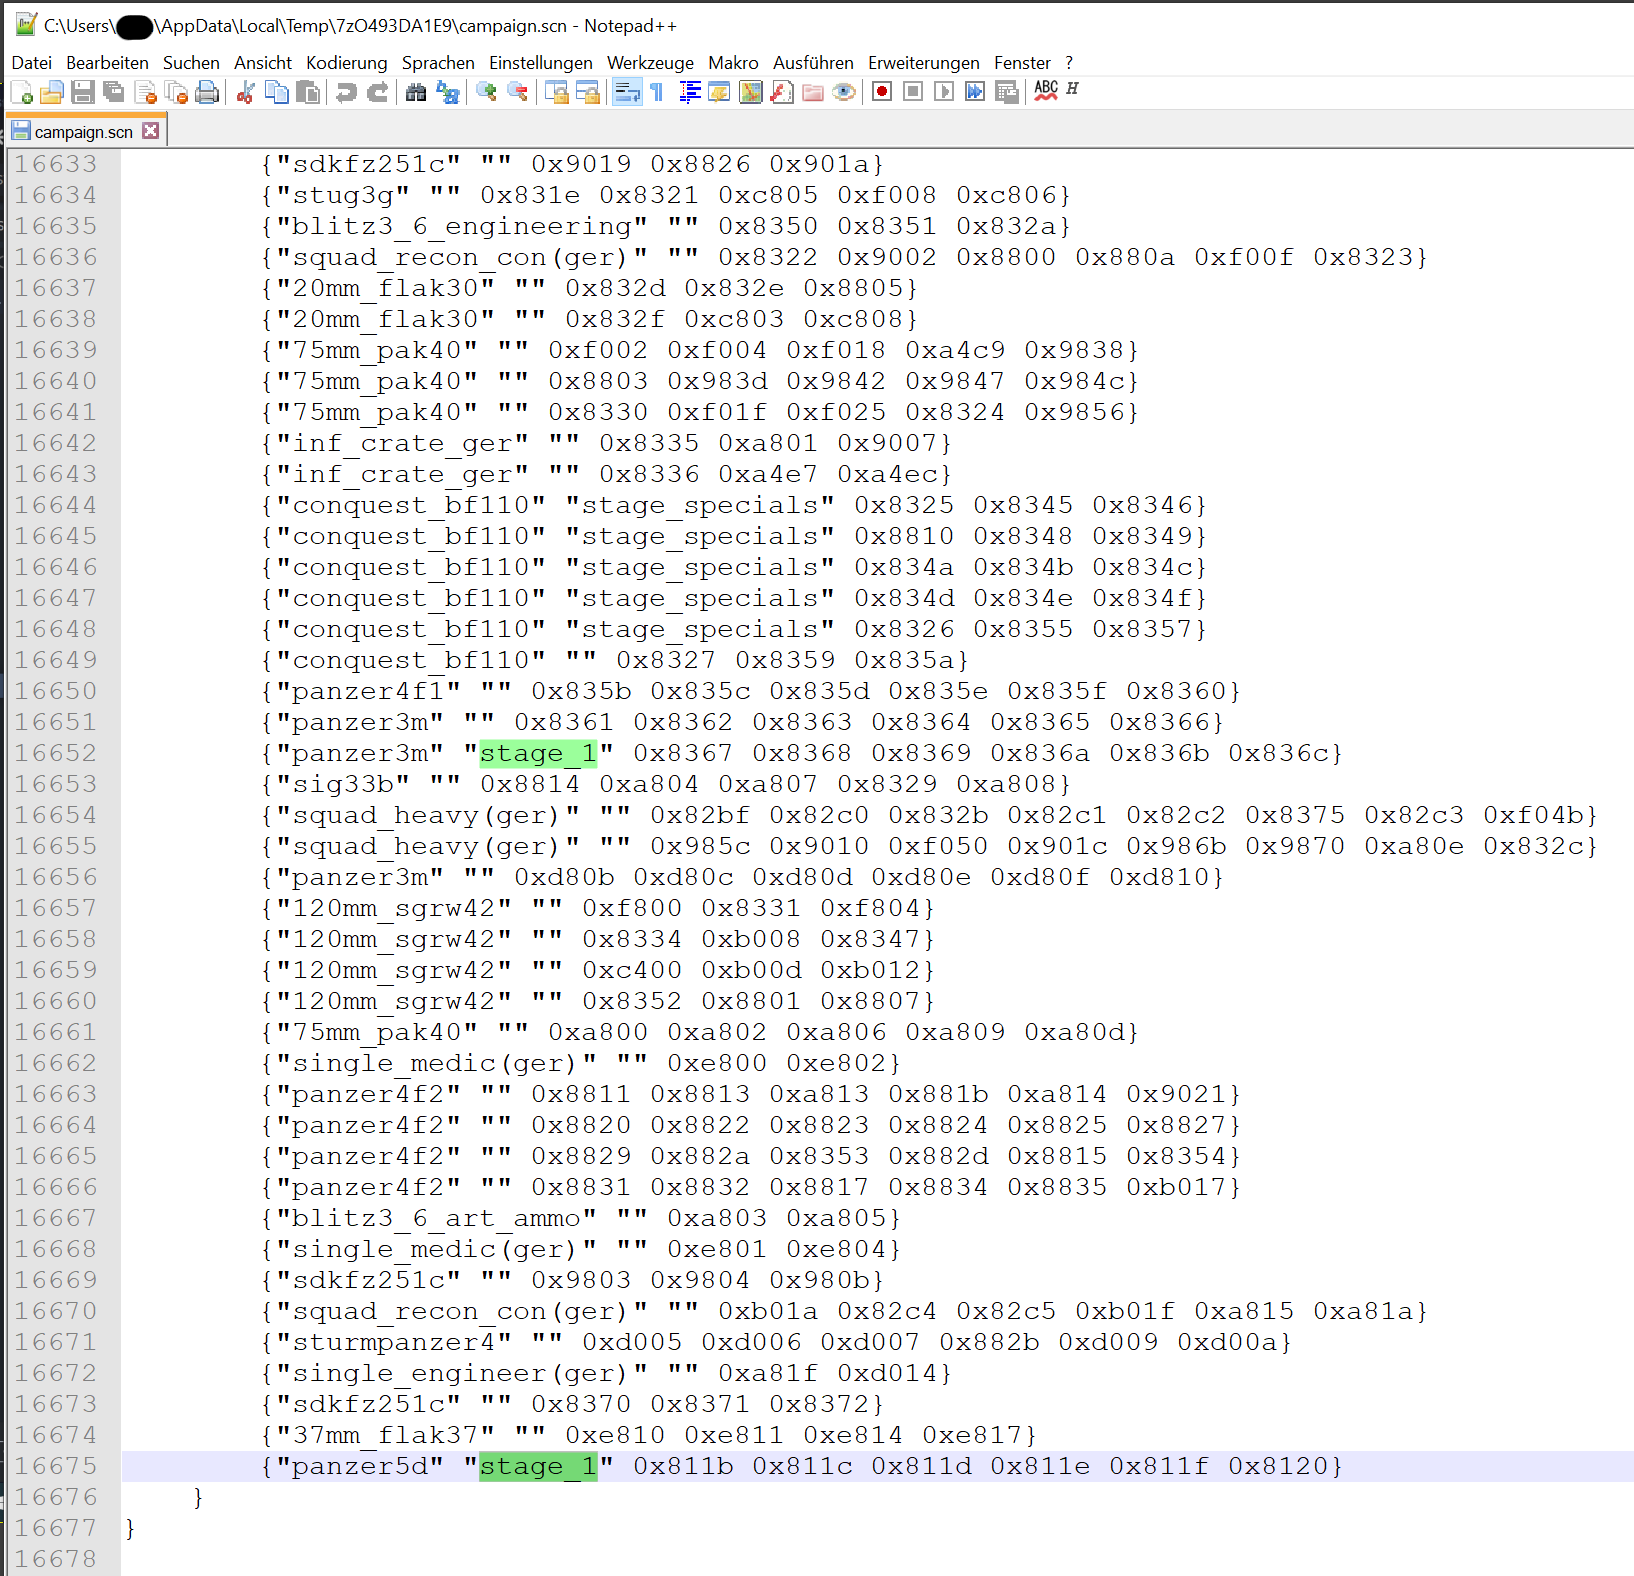Create a new file with the toolbar icon
Image resolution: width=1634 pixels, height=1576 pixels.
(x=21, y=93)
